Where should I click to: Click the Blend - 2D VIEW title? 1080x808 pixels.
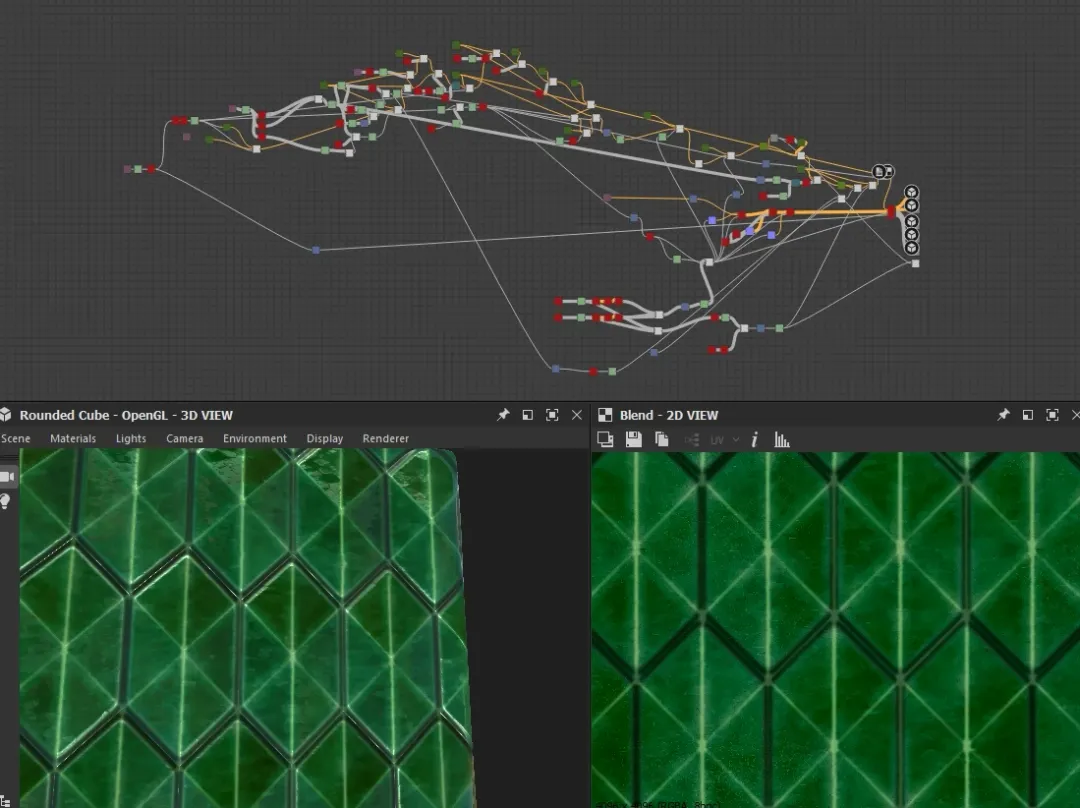[669, 415]
